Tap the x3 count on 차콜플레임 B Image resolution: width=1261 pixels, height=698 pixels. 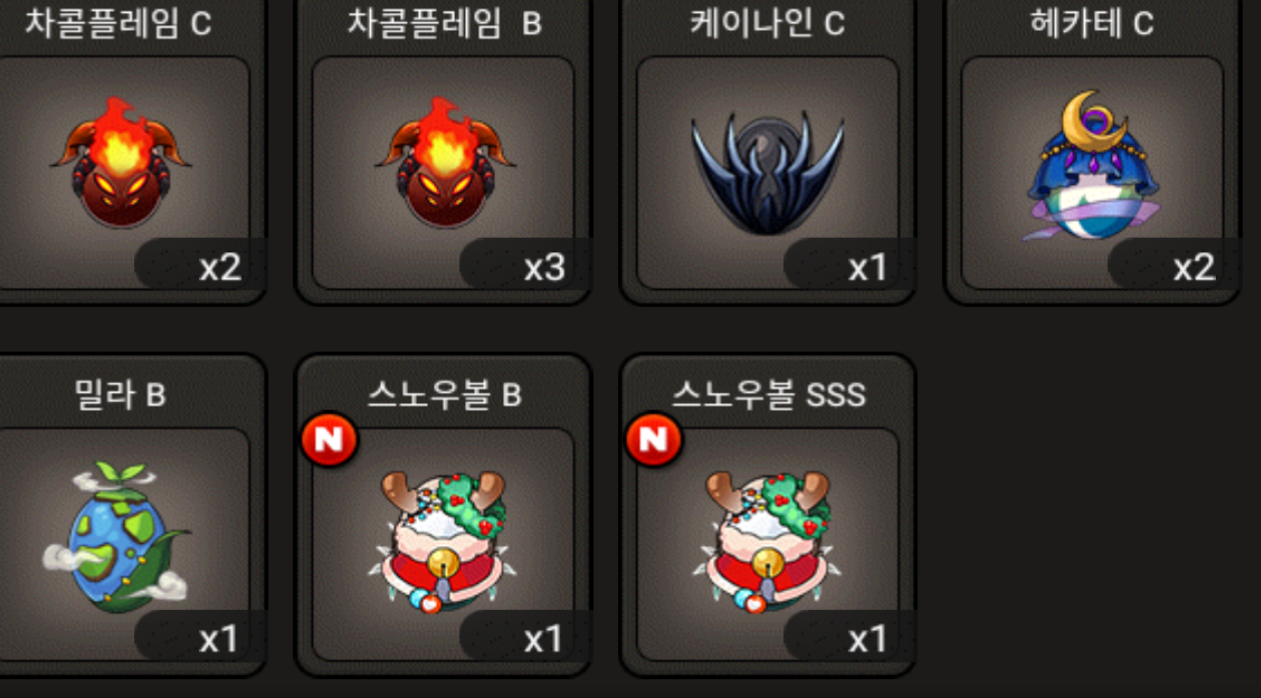[544, 268]
